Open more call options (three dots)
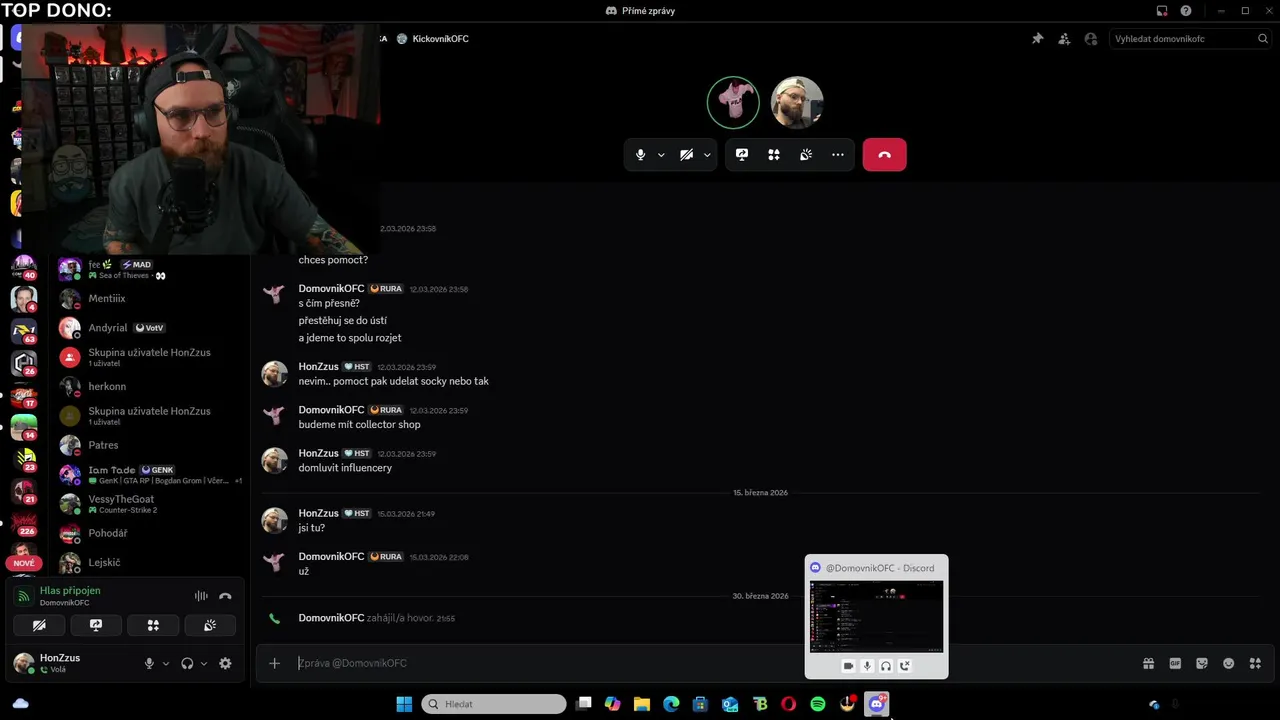Image resolution: width=1280 pixels, height=720 pixels. click(x=838, y=155)
